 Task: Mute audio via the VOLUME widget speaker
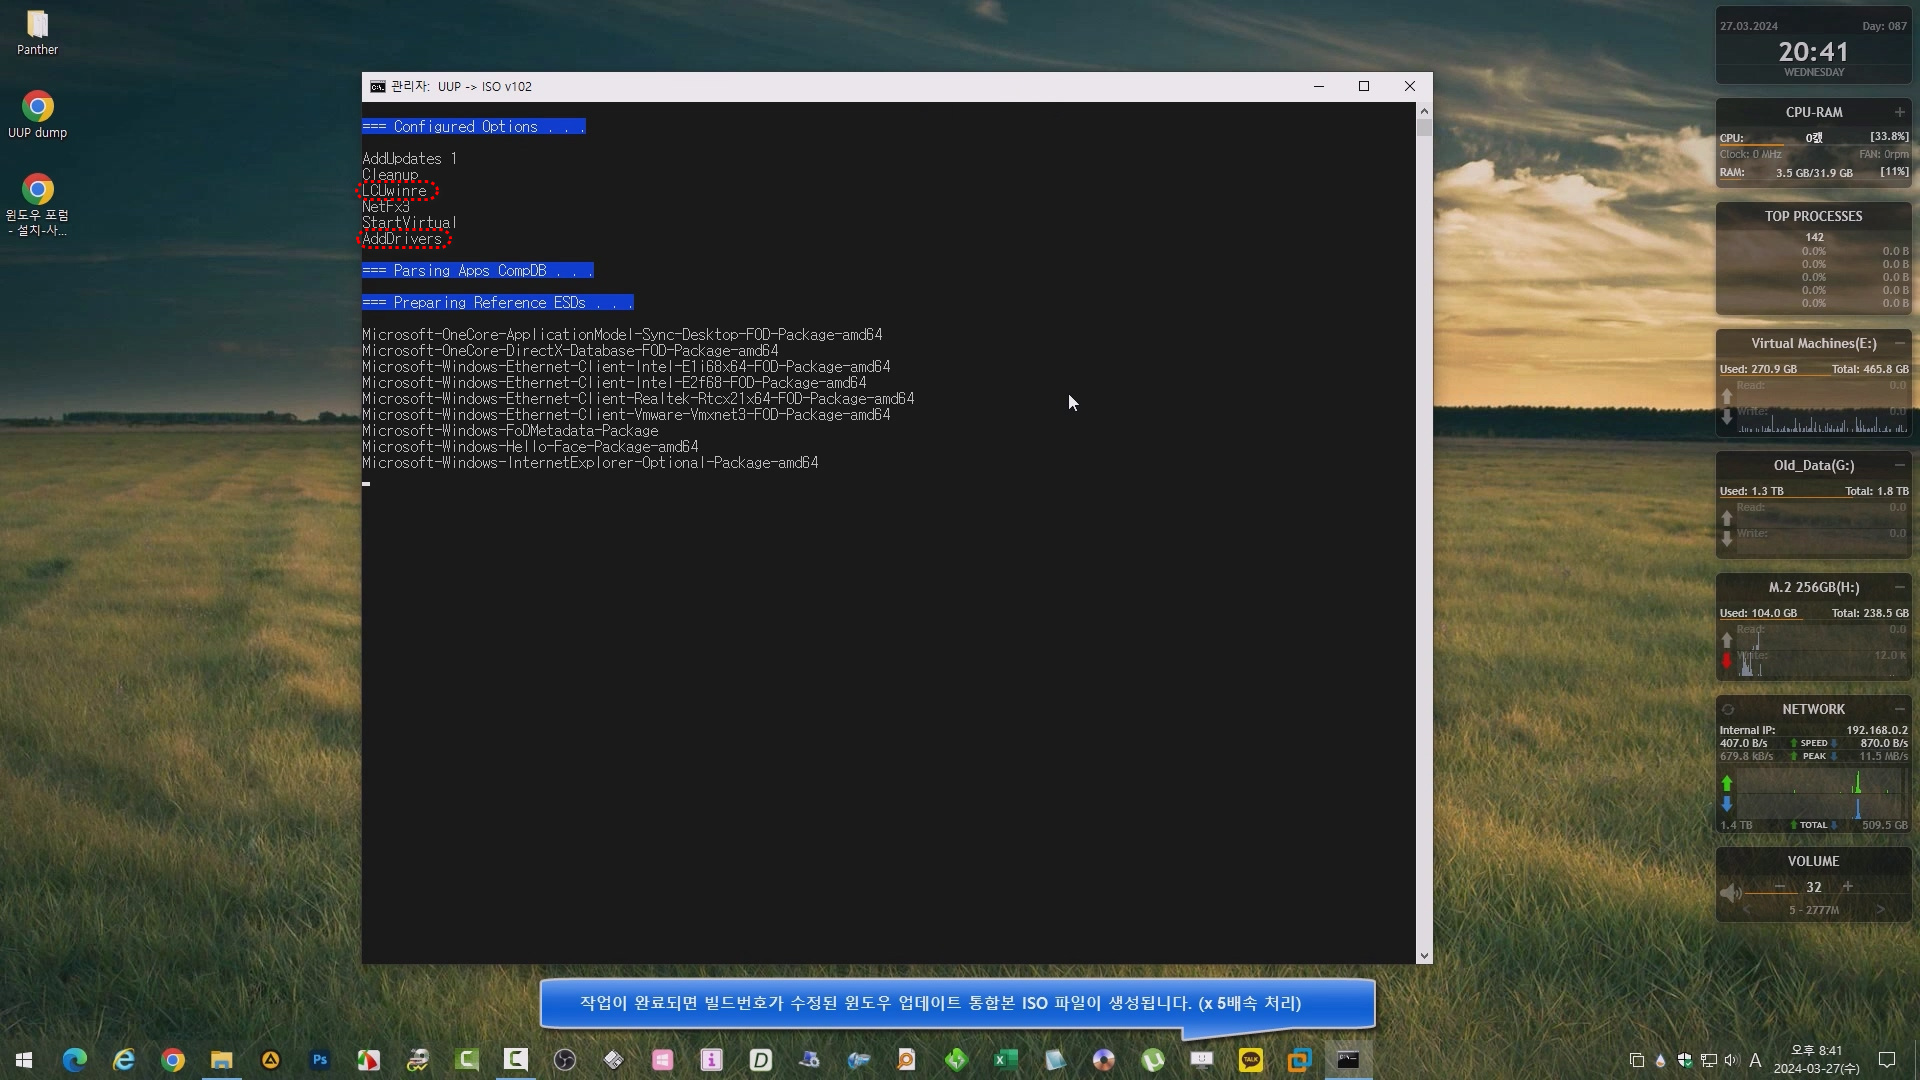click(1730, 892)
